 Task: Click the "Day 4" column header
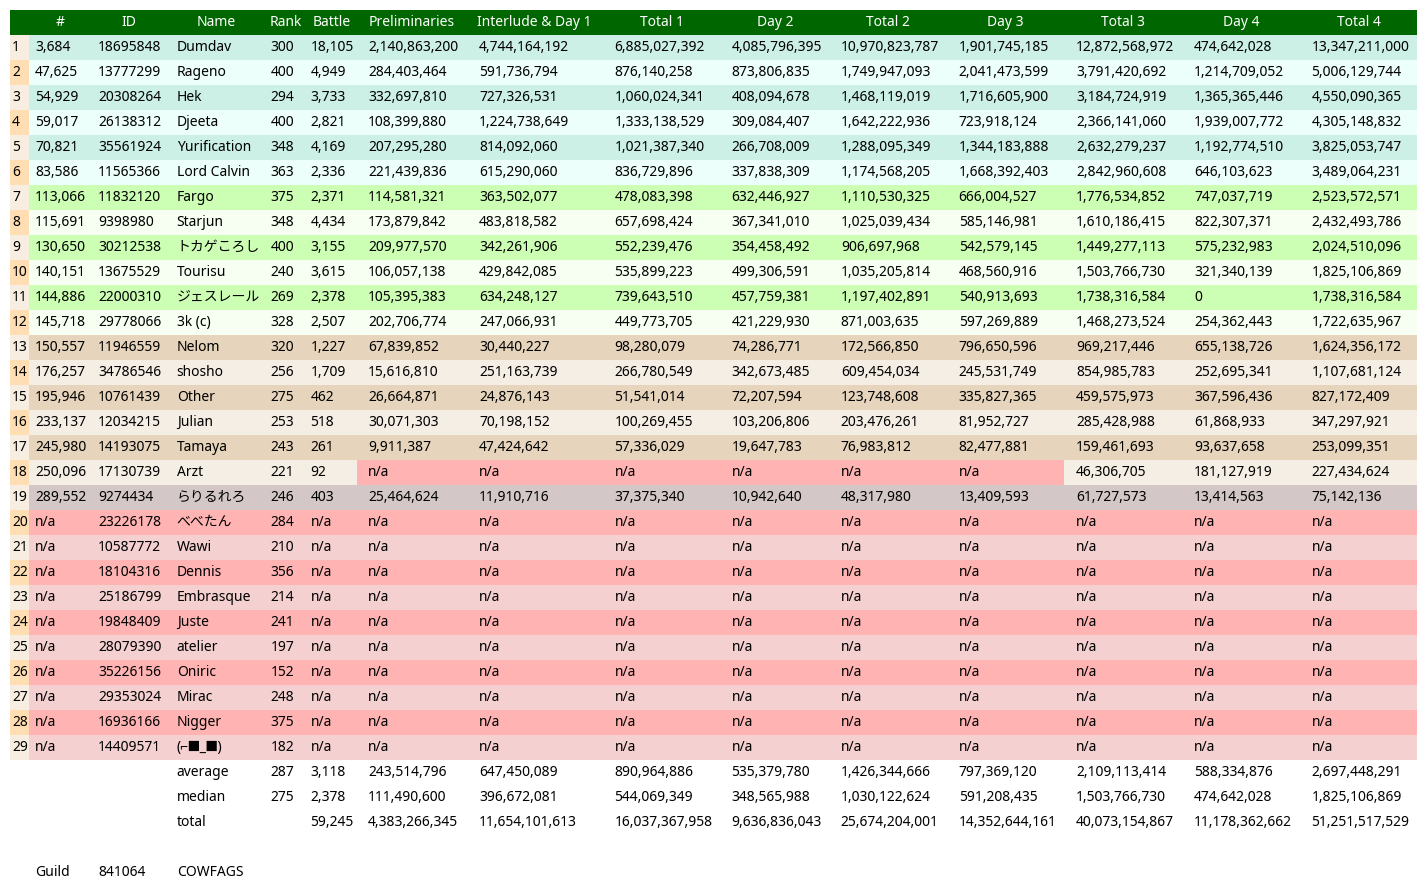1241,21
